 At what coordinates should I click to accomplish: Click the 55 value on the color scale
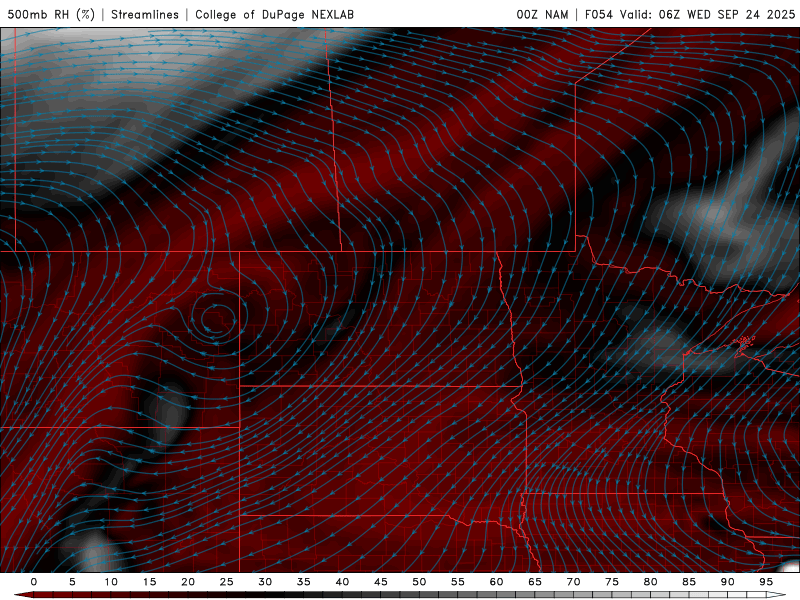tap(458, 582)
